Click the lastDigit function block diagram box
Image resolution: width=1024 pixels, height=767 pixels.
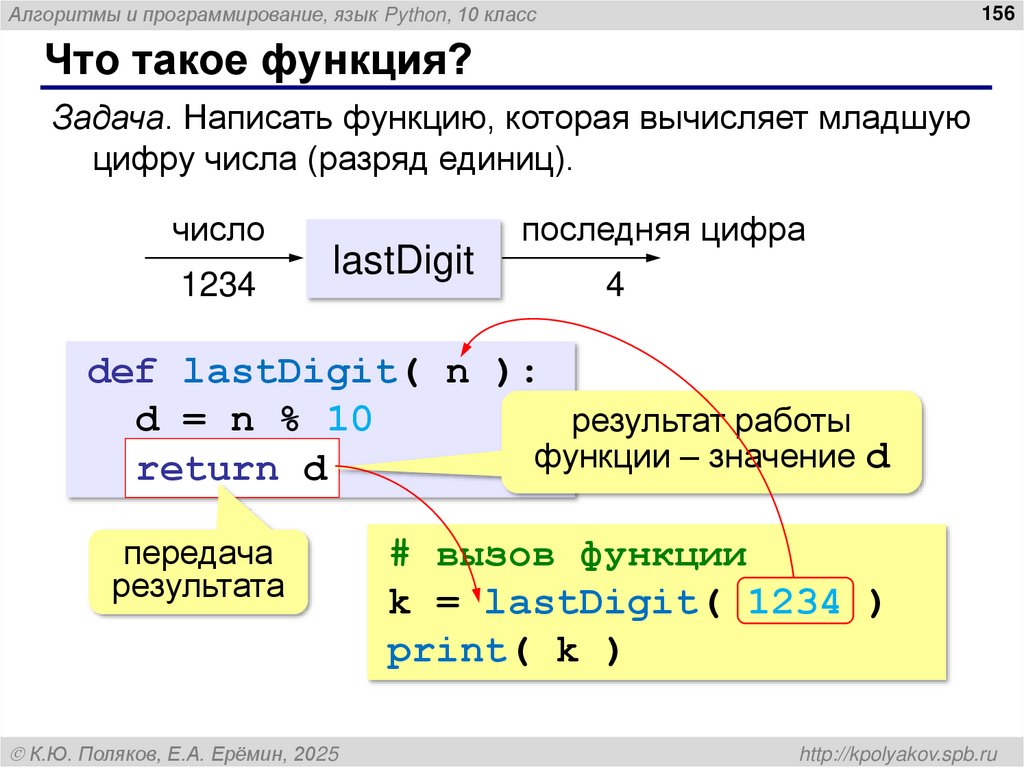404,258
